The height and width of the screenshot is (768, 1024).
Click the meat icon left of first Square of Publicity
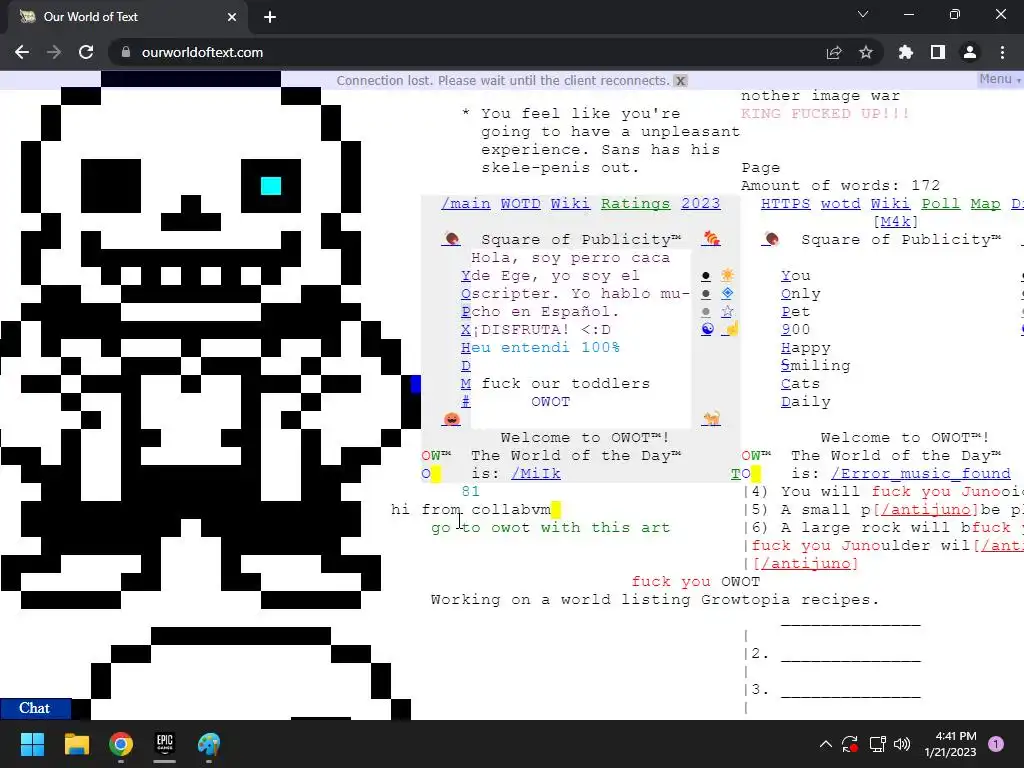[x=451, y=238]
